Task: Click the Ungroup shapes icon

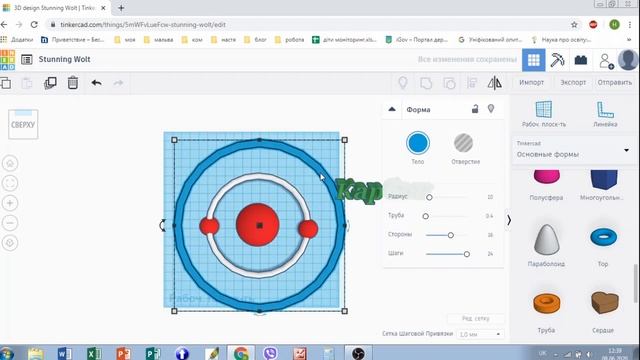Action: (449, 83)
